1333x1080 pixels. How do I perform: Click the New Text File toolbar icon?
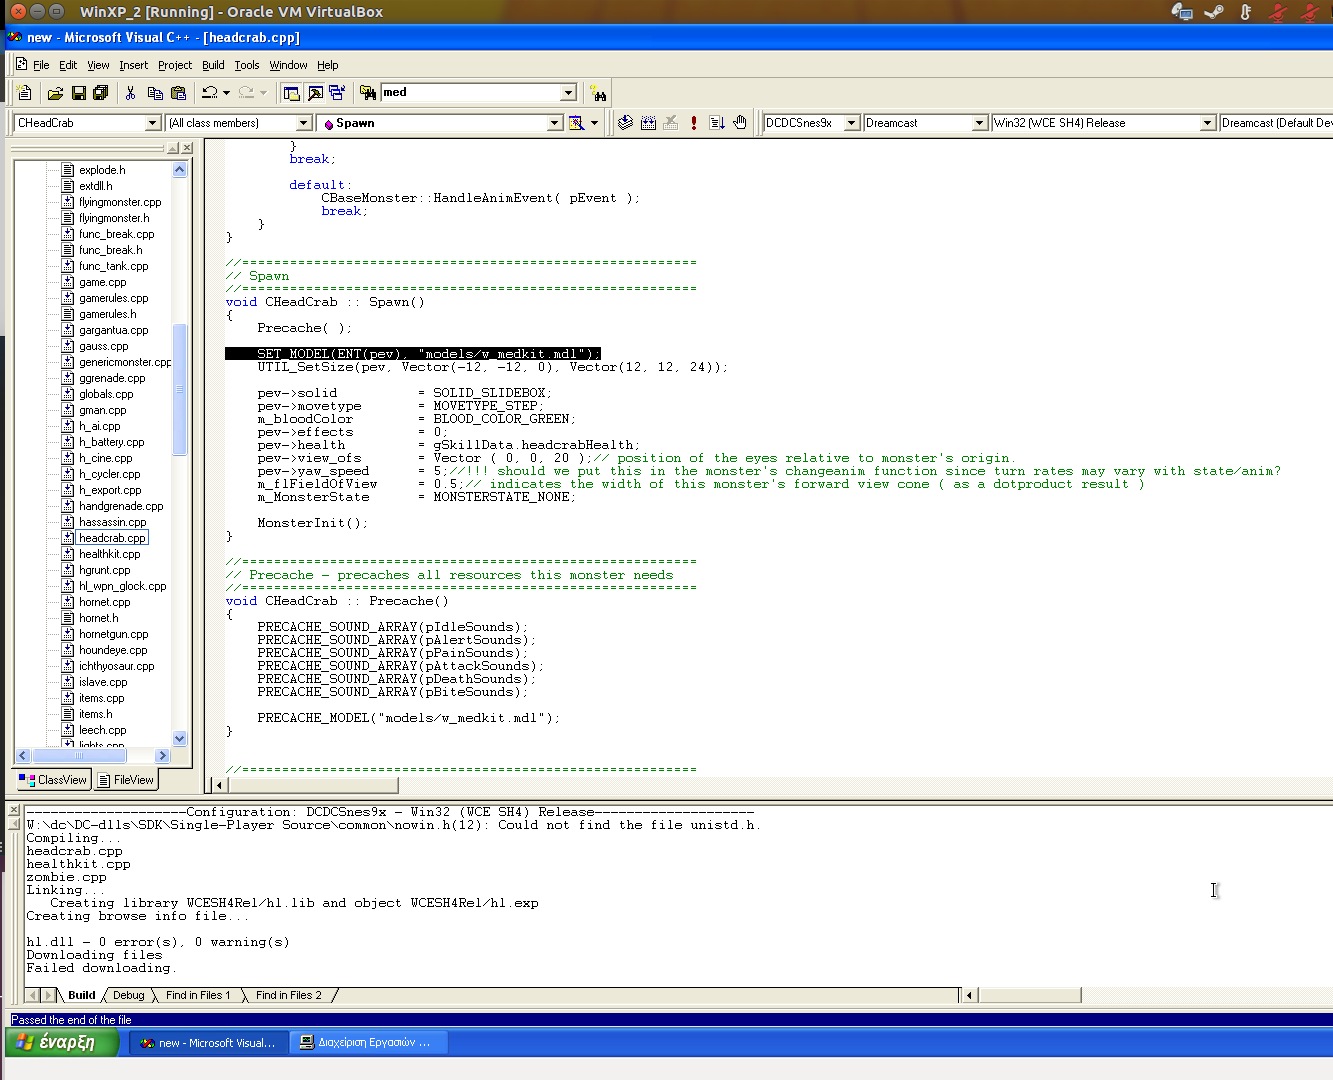(25, 93)
